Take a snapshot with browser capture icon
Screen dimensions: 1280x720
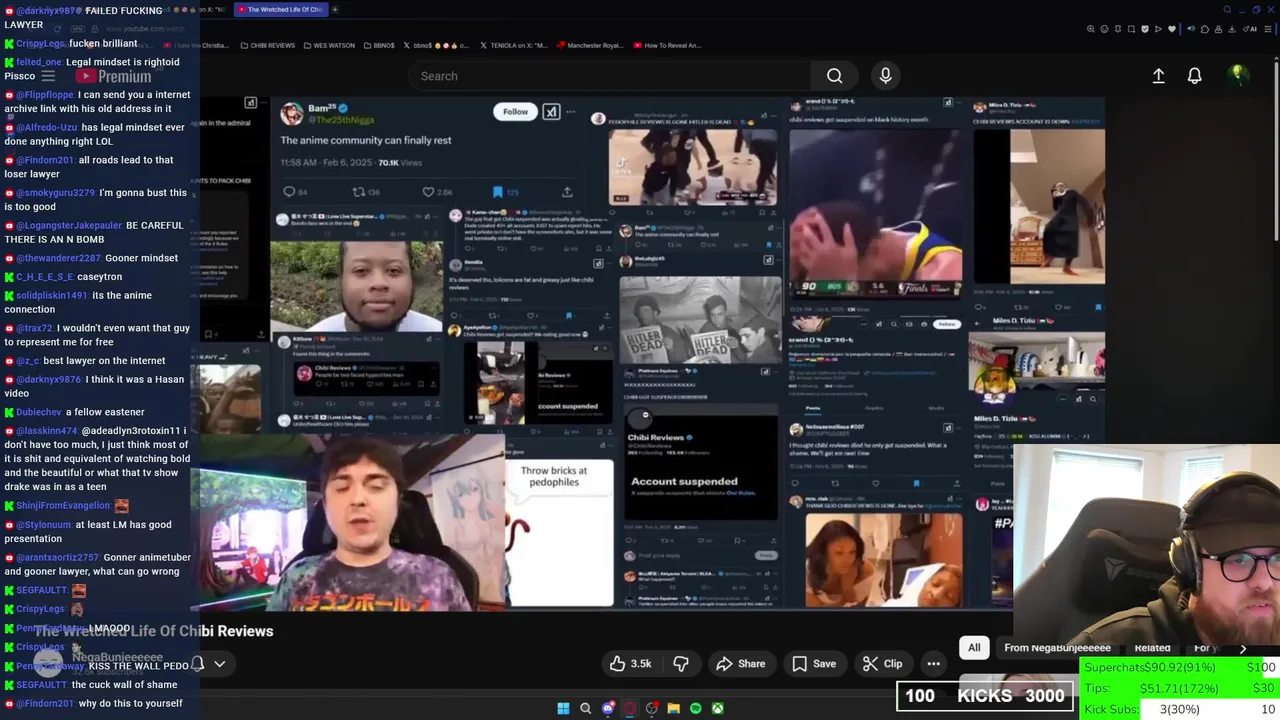[x=1131, y=29]
